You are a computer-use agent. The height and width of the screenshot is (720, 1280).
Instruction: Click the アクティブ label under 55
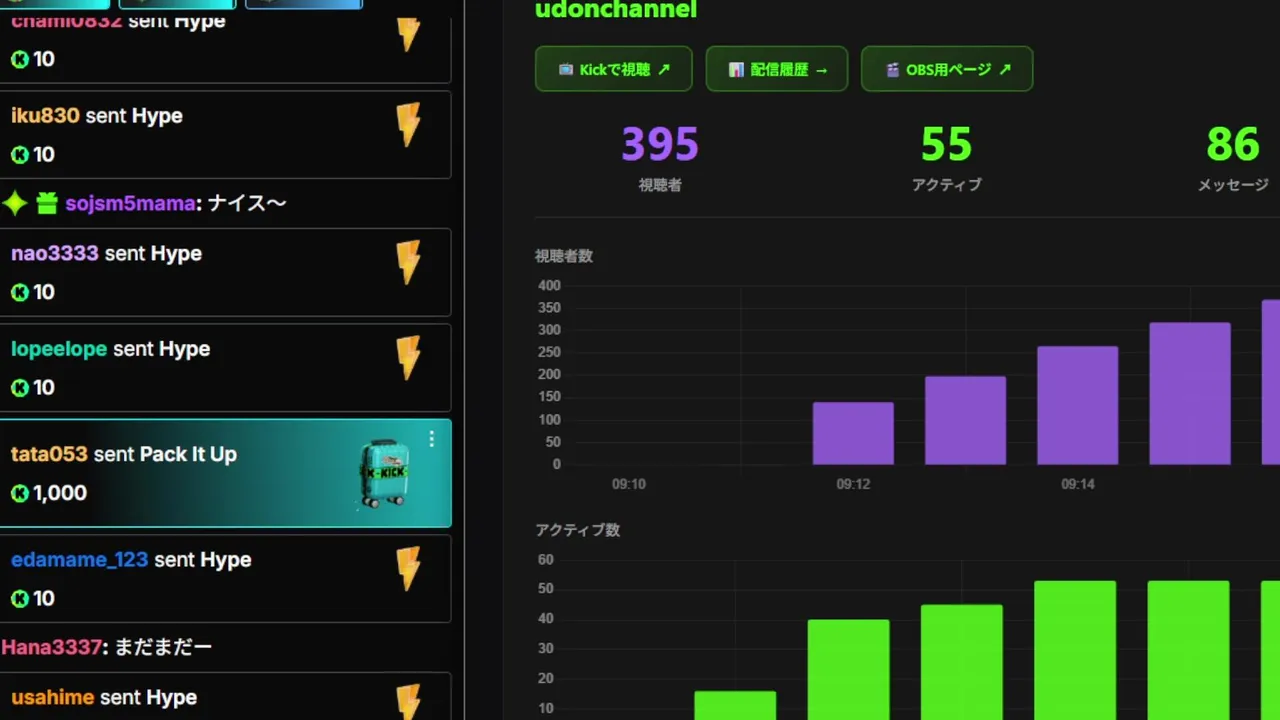pyautogui.click(x=946, y=185)
